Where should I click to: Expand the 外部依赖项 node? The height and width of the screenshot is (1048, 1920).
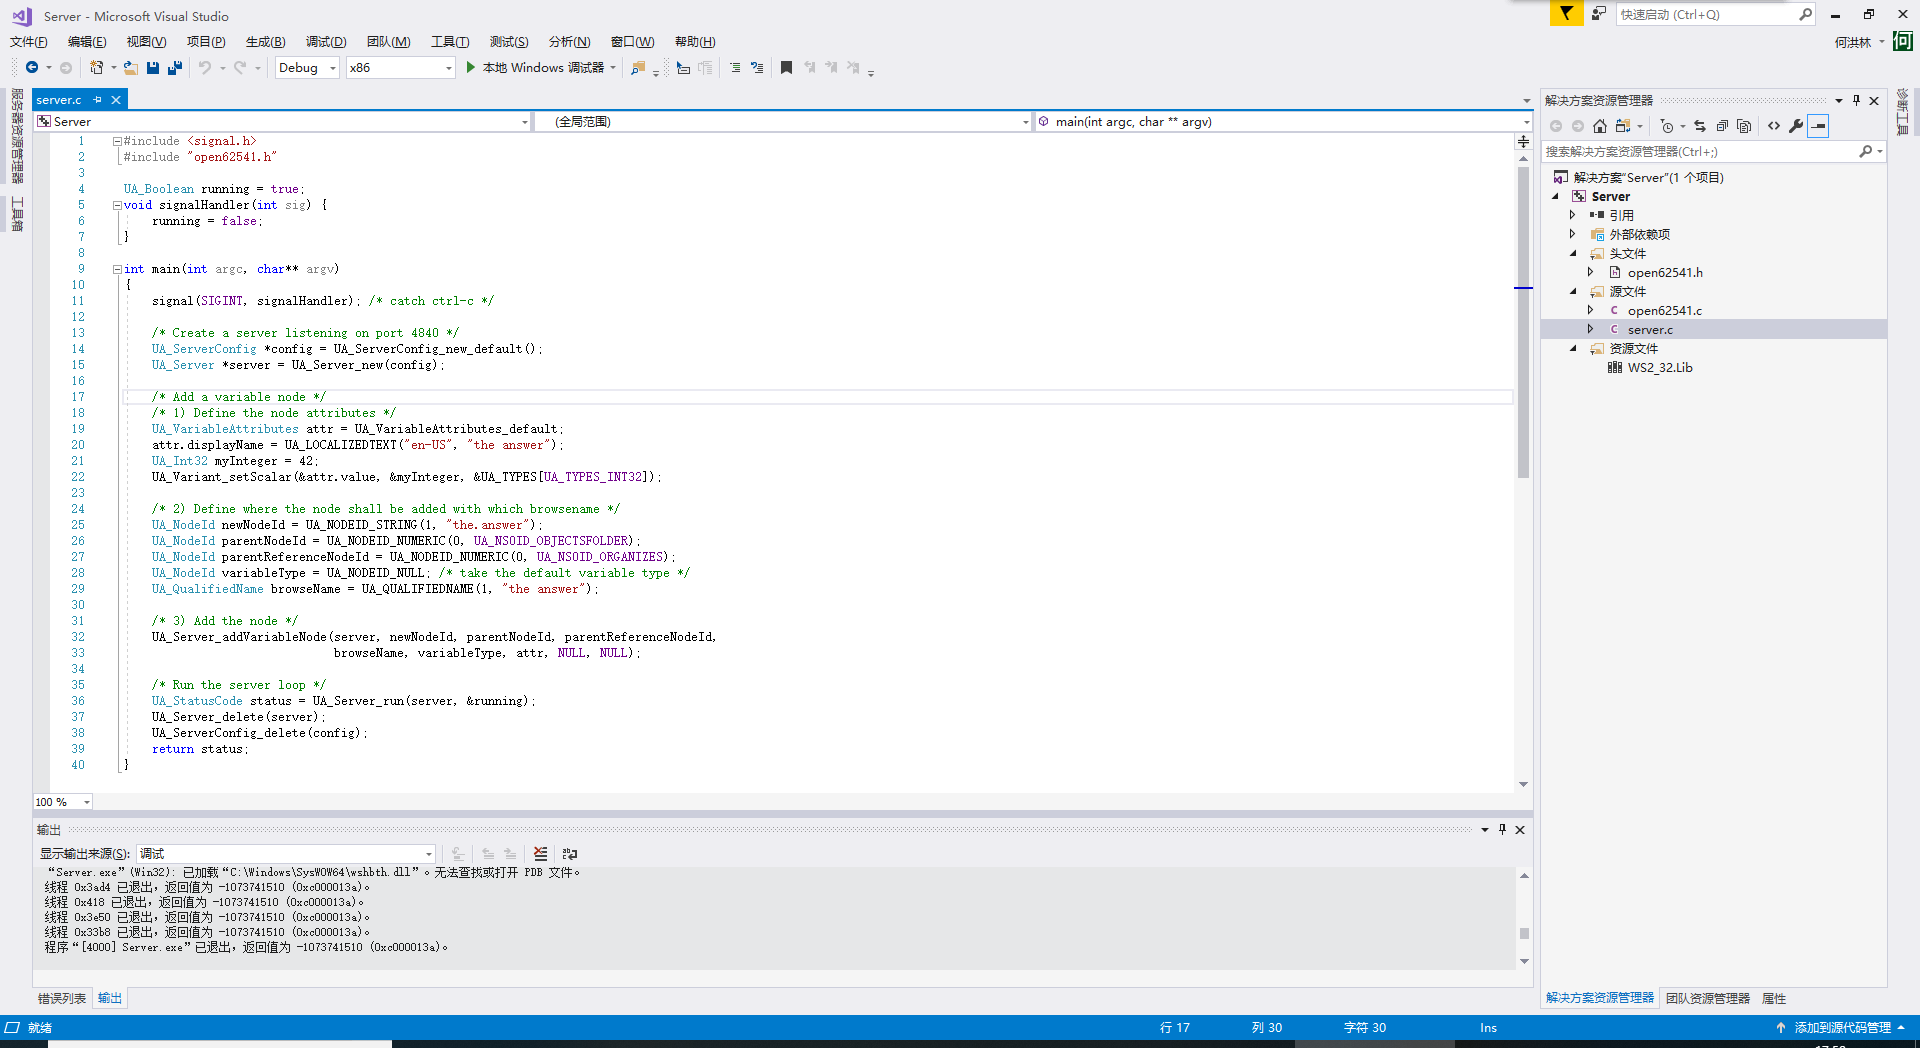[1573, 234]
